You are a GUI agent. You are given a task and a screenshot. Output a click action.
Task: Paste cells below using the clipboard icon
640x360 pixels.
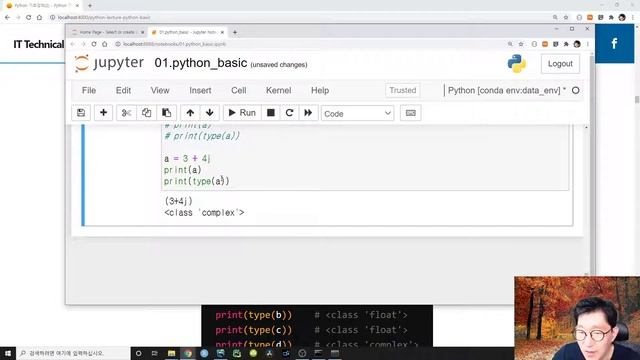click(167, 113)
